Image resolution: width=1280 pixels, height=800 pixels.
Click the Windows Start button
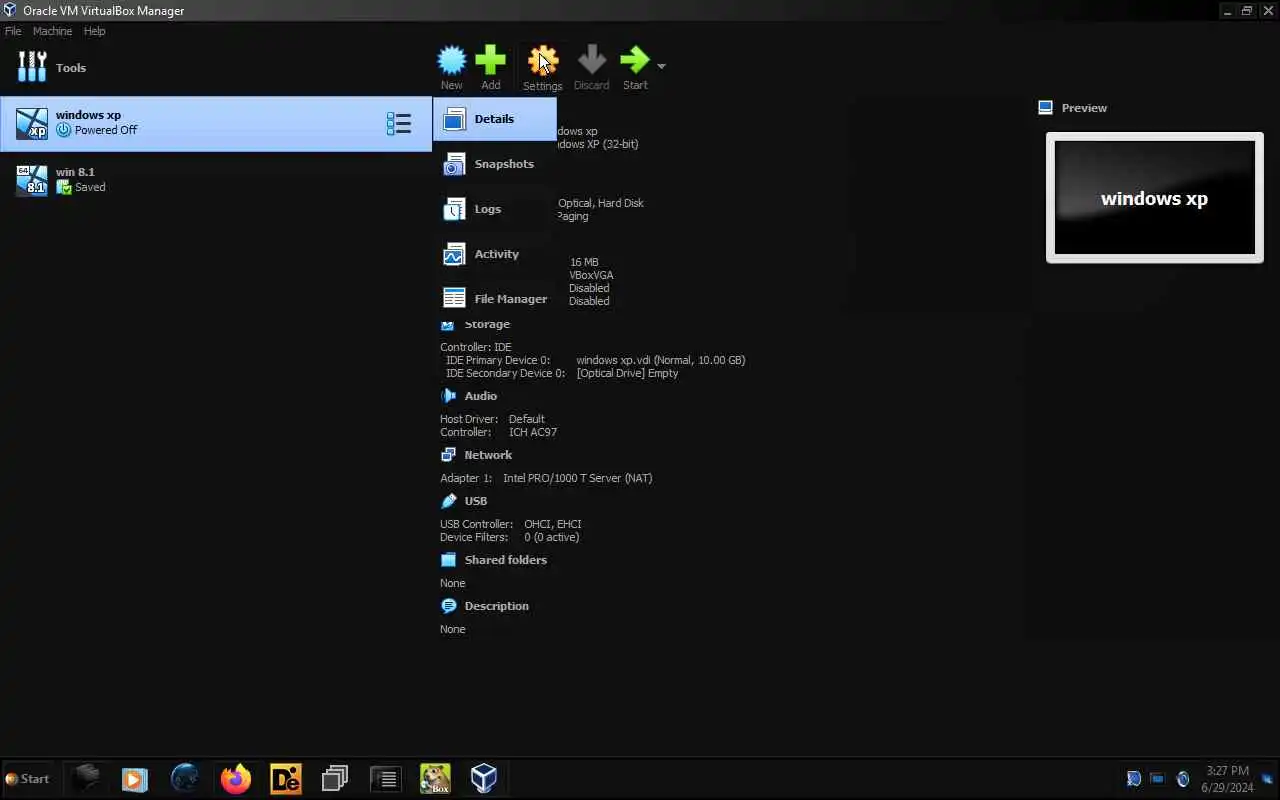pyautogui.click(x=27, y=779)
